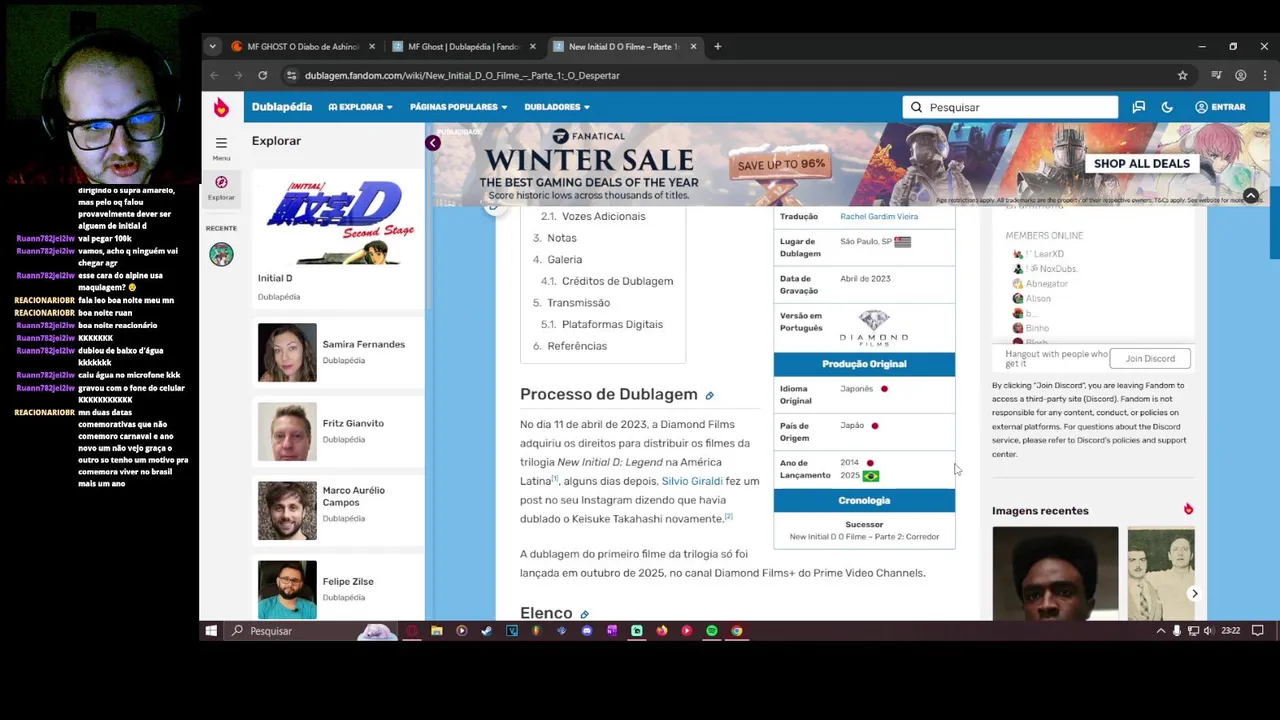The image size is (1280, 720).
Task: Open the browser media control icon
Action: (1216, 75)
